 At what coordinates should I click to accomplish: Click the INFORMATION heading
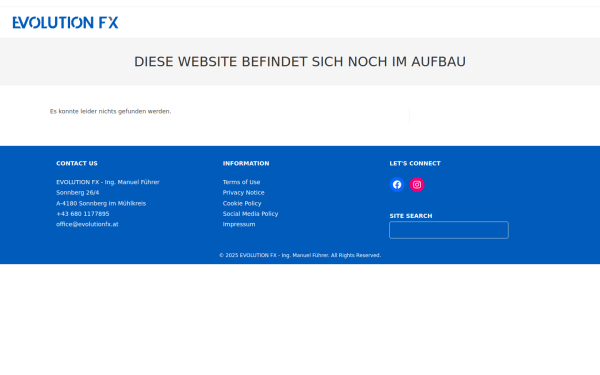point(246,163)
